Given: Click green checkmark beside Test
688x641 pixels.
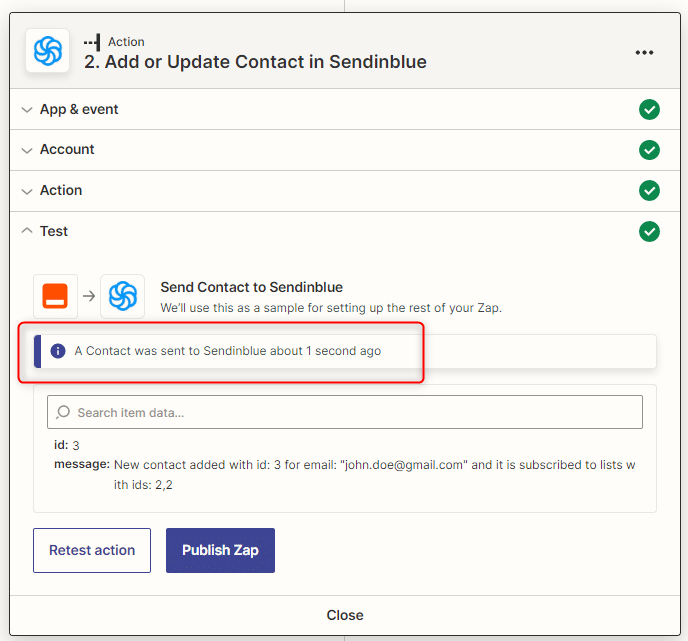Looking at the screenshot, I should coord(649,231).
